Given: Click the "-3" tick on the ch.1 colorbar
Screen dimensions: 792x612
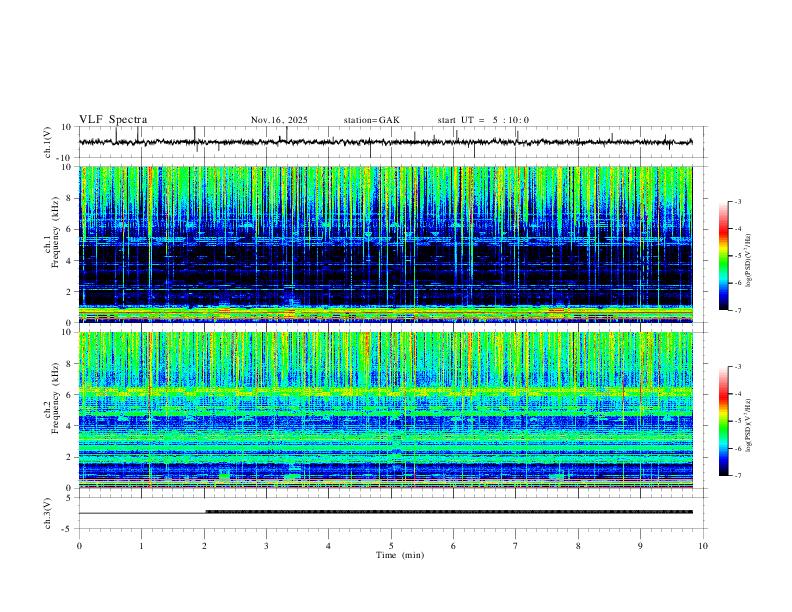Looking at the screenshot, I should pyautogui.click(x=738, y=201).
